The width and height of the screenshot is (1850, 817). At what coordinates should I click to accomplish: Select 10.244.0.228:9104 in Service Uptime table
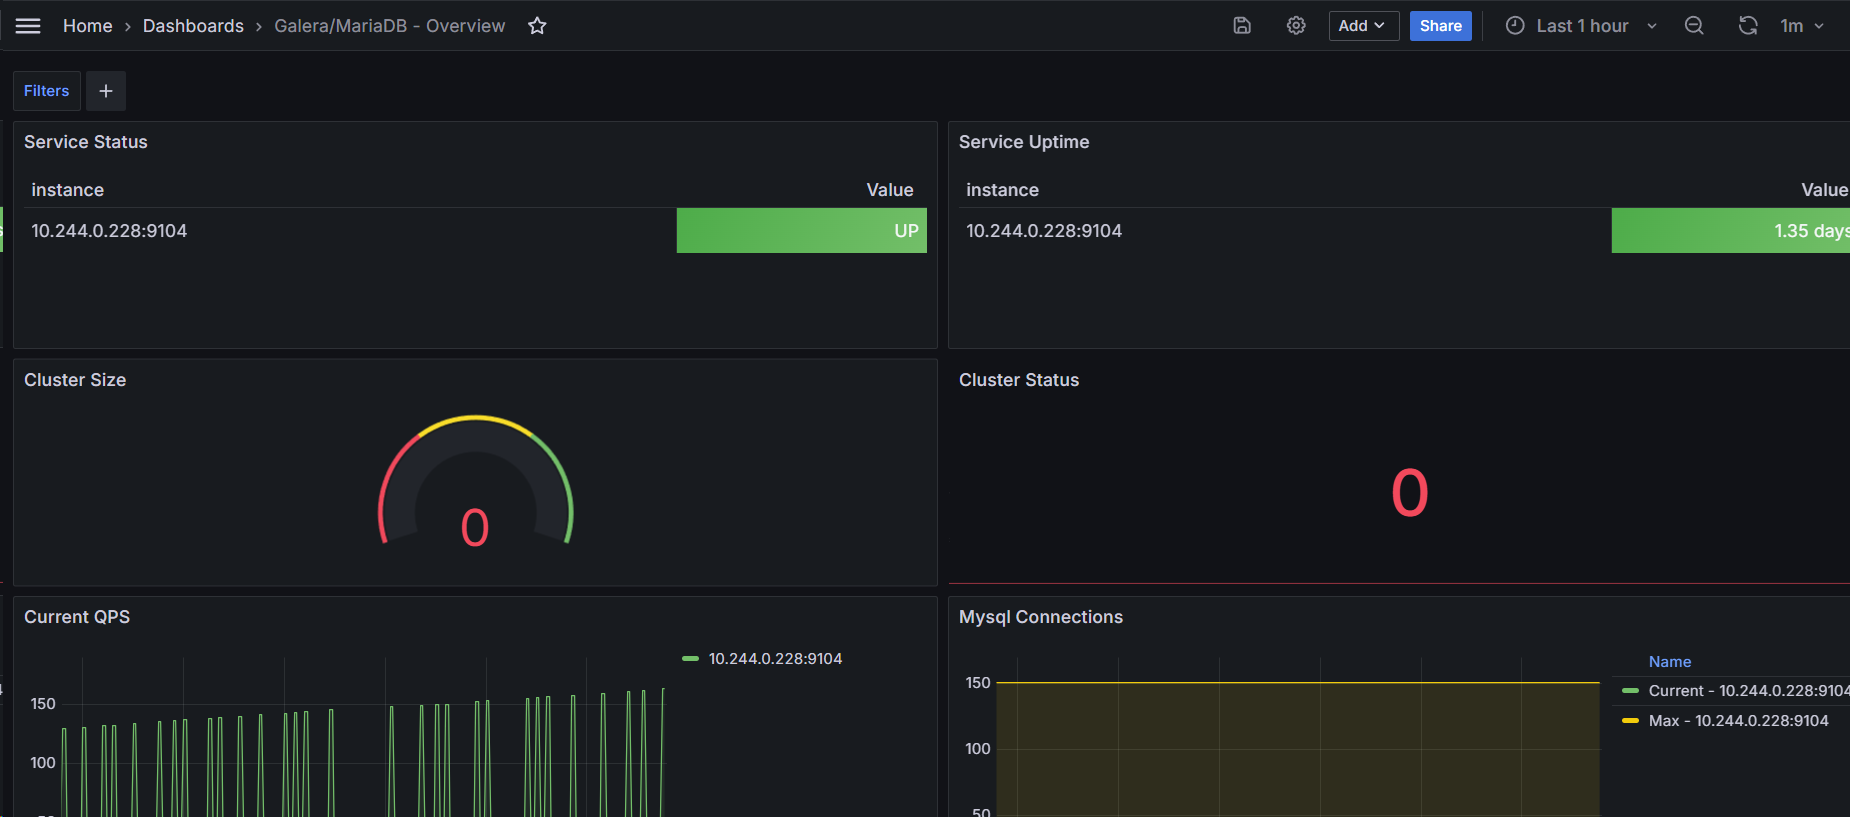click(x=1044, y=231)
